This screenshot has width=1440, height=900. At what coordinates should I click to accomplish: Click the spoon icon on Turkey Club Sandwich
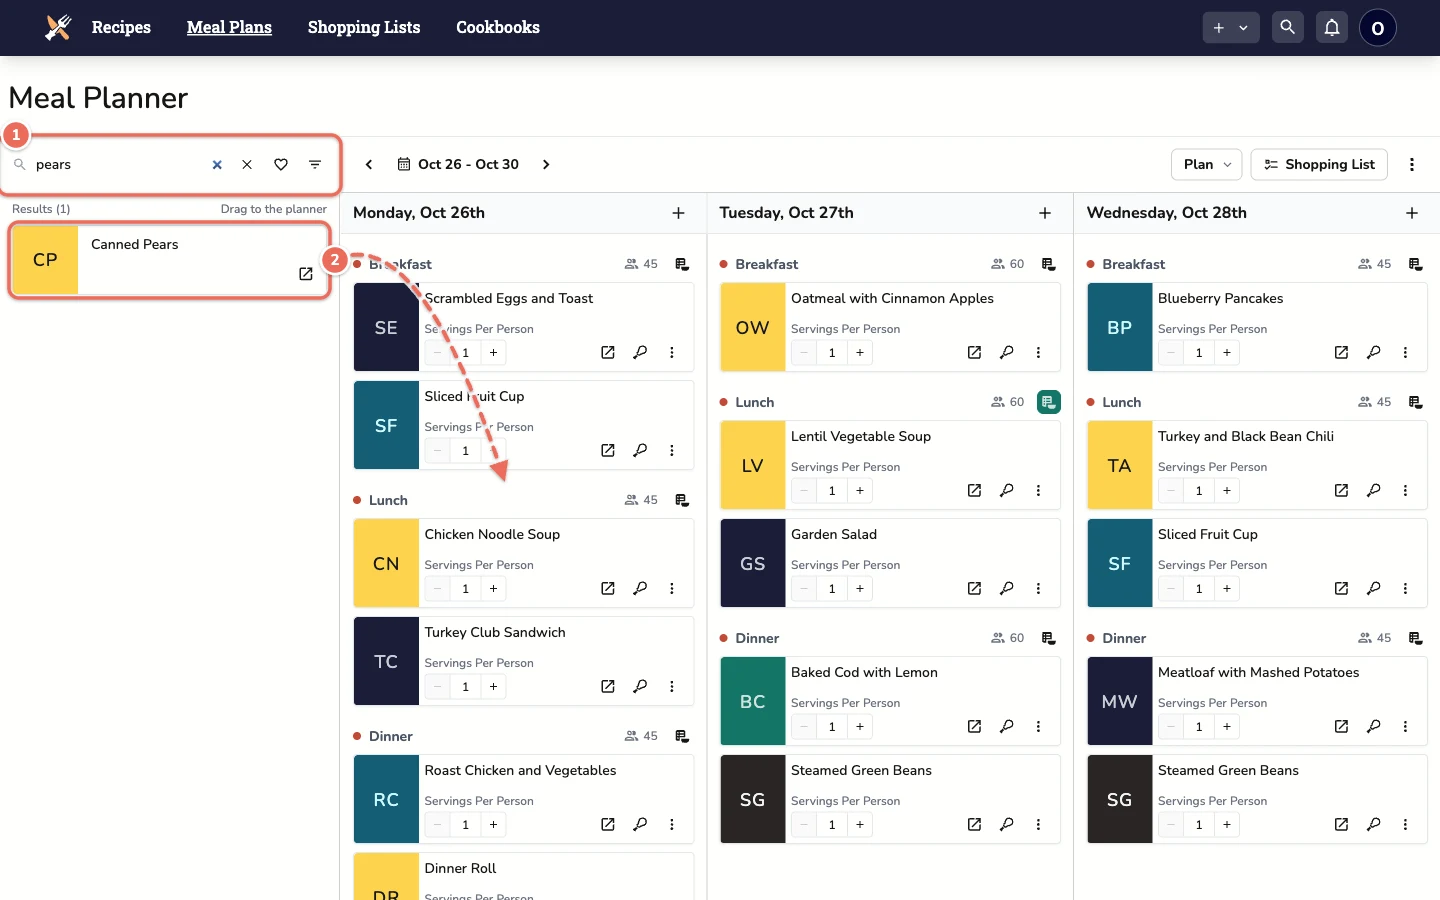[640, 686]
